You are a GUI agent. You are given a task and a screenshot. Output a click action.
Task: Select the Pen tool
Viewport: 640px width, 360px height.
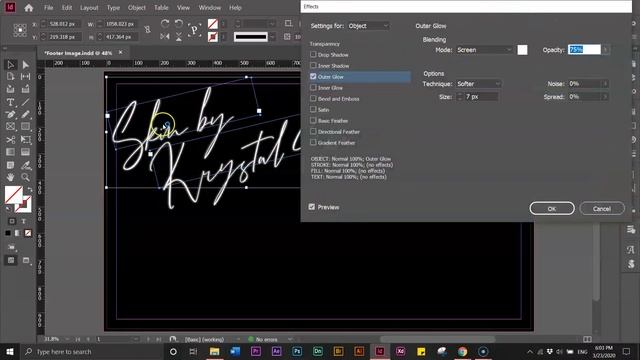tap(11, 115)
